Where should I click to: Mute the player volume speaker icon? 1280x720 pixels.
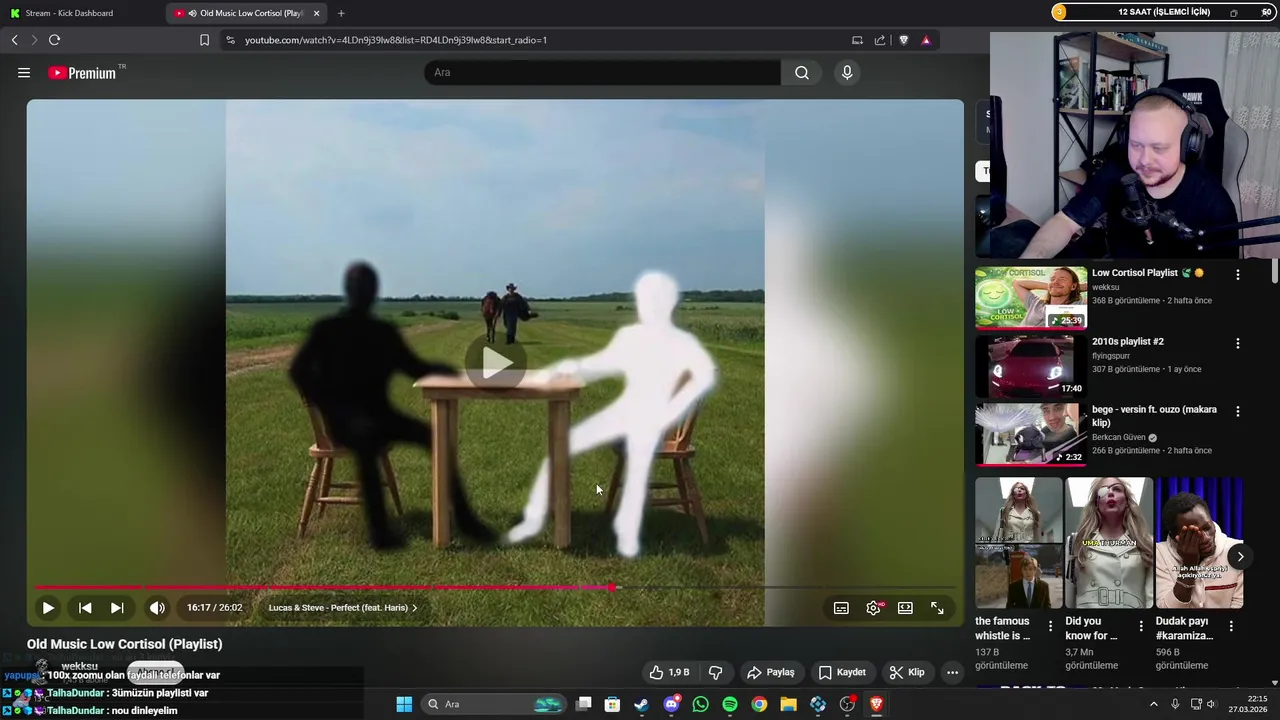[x=157, y=607]
